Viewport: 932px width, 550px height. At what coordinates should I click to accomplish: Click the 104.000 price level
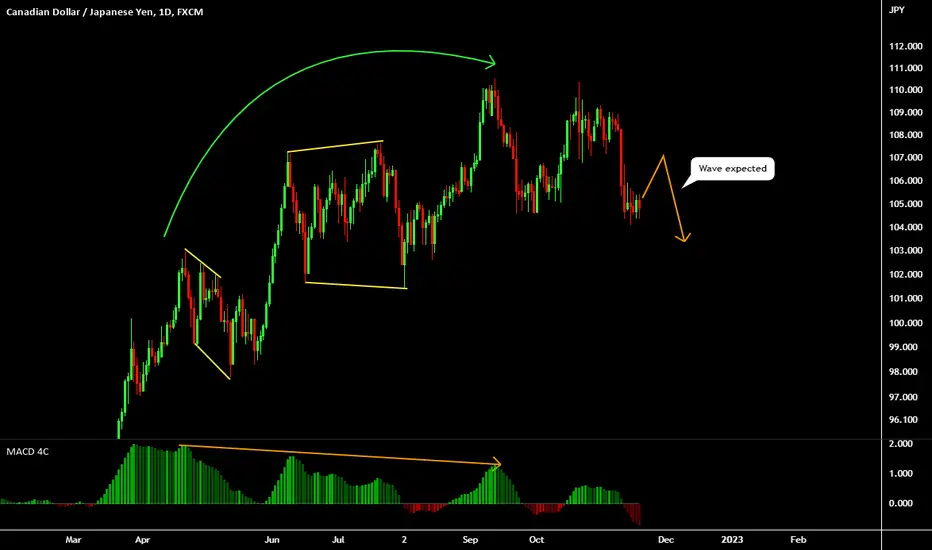[x=905, y=227]
